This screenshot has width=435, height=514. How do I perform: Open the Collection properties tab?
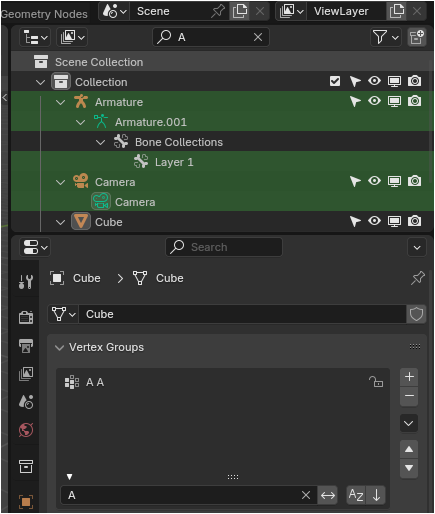coord(26,466)
